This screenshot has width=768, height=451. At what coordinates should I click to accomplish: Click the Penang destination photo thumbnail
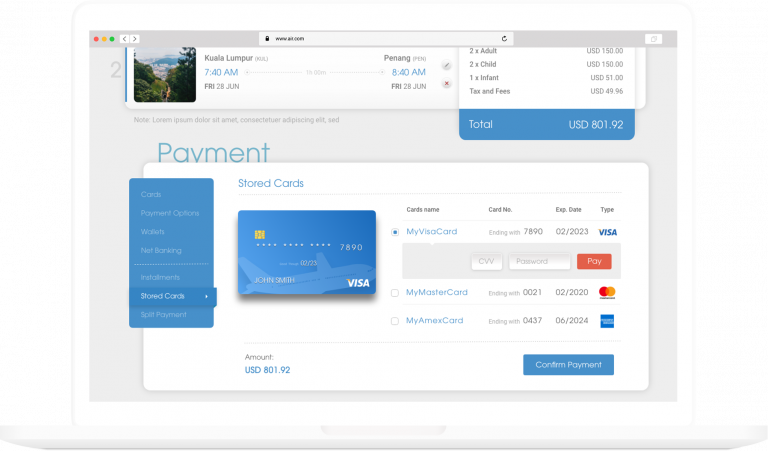[165, 74]
